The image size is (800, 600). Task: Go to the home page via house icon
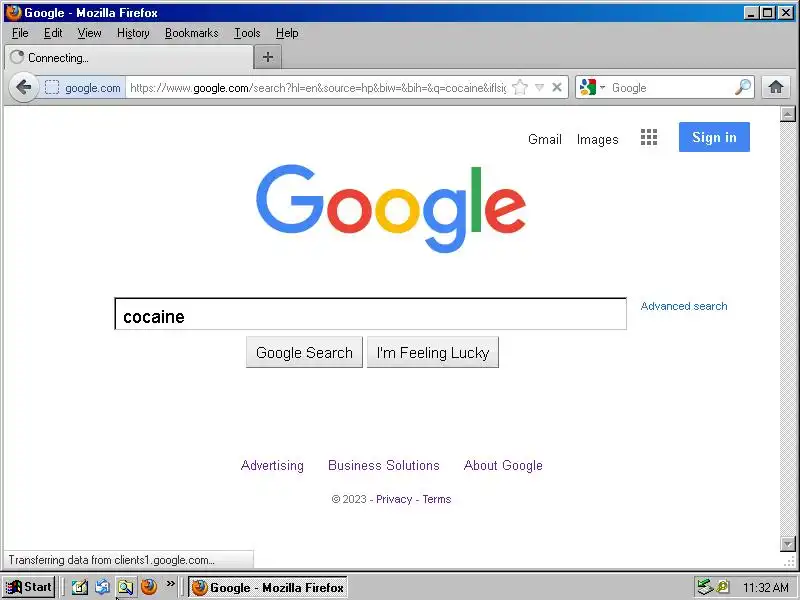coord(776,87)
